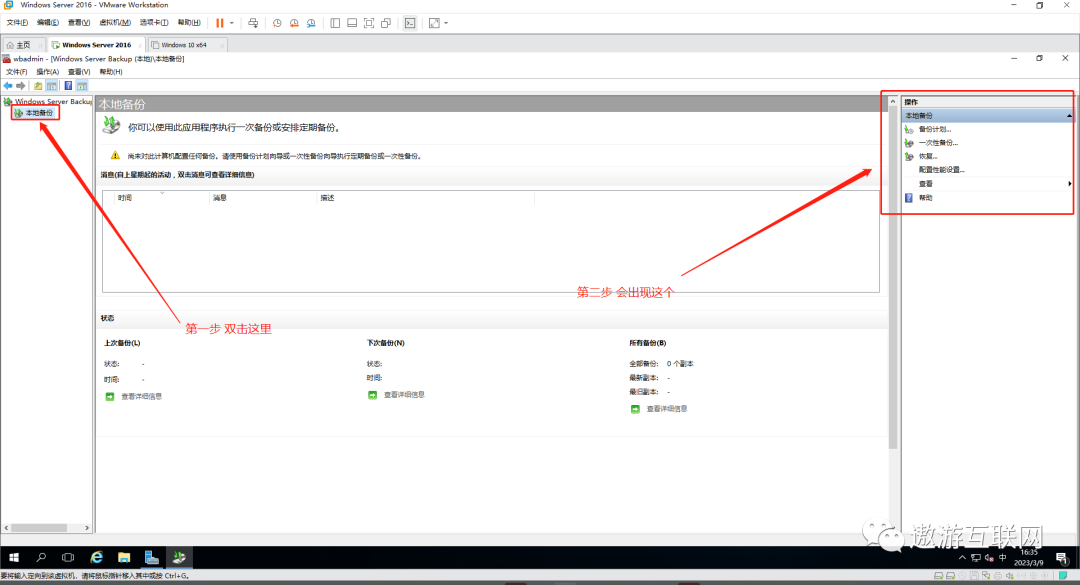The width and height of the screenshot is (1080, 585).
Task: Launch Internet Explorer from the taskbar
Action: coord(96,557)
